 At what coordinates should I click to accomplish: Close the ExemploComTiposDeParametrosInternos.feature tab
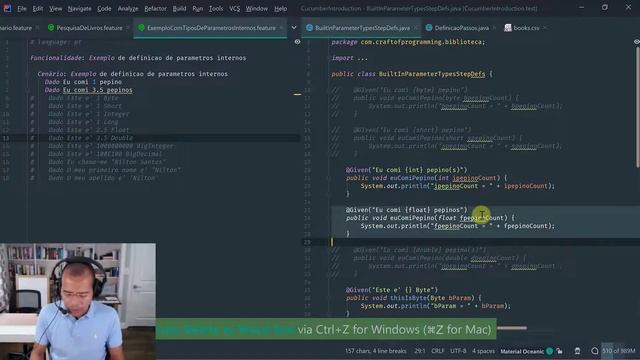[281, 28]
